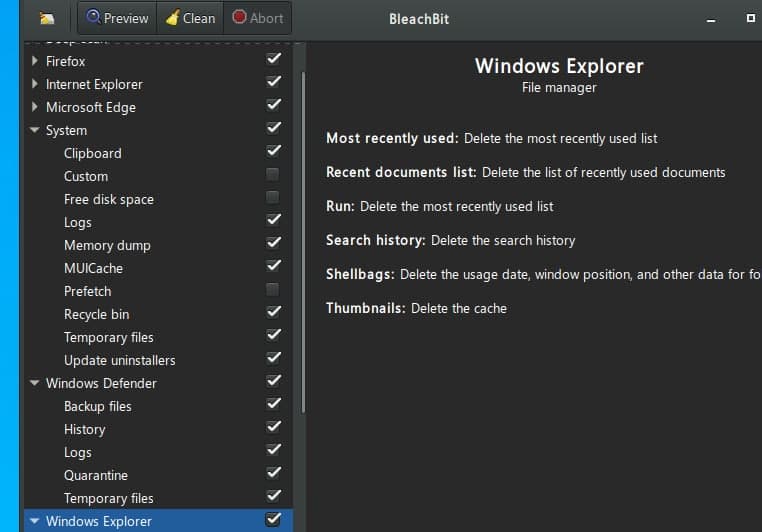Viewport: 762px width, 532px height.
Task: Select the Microsoft Edge cleaner entry
Action: 90,107
